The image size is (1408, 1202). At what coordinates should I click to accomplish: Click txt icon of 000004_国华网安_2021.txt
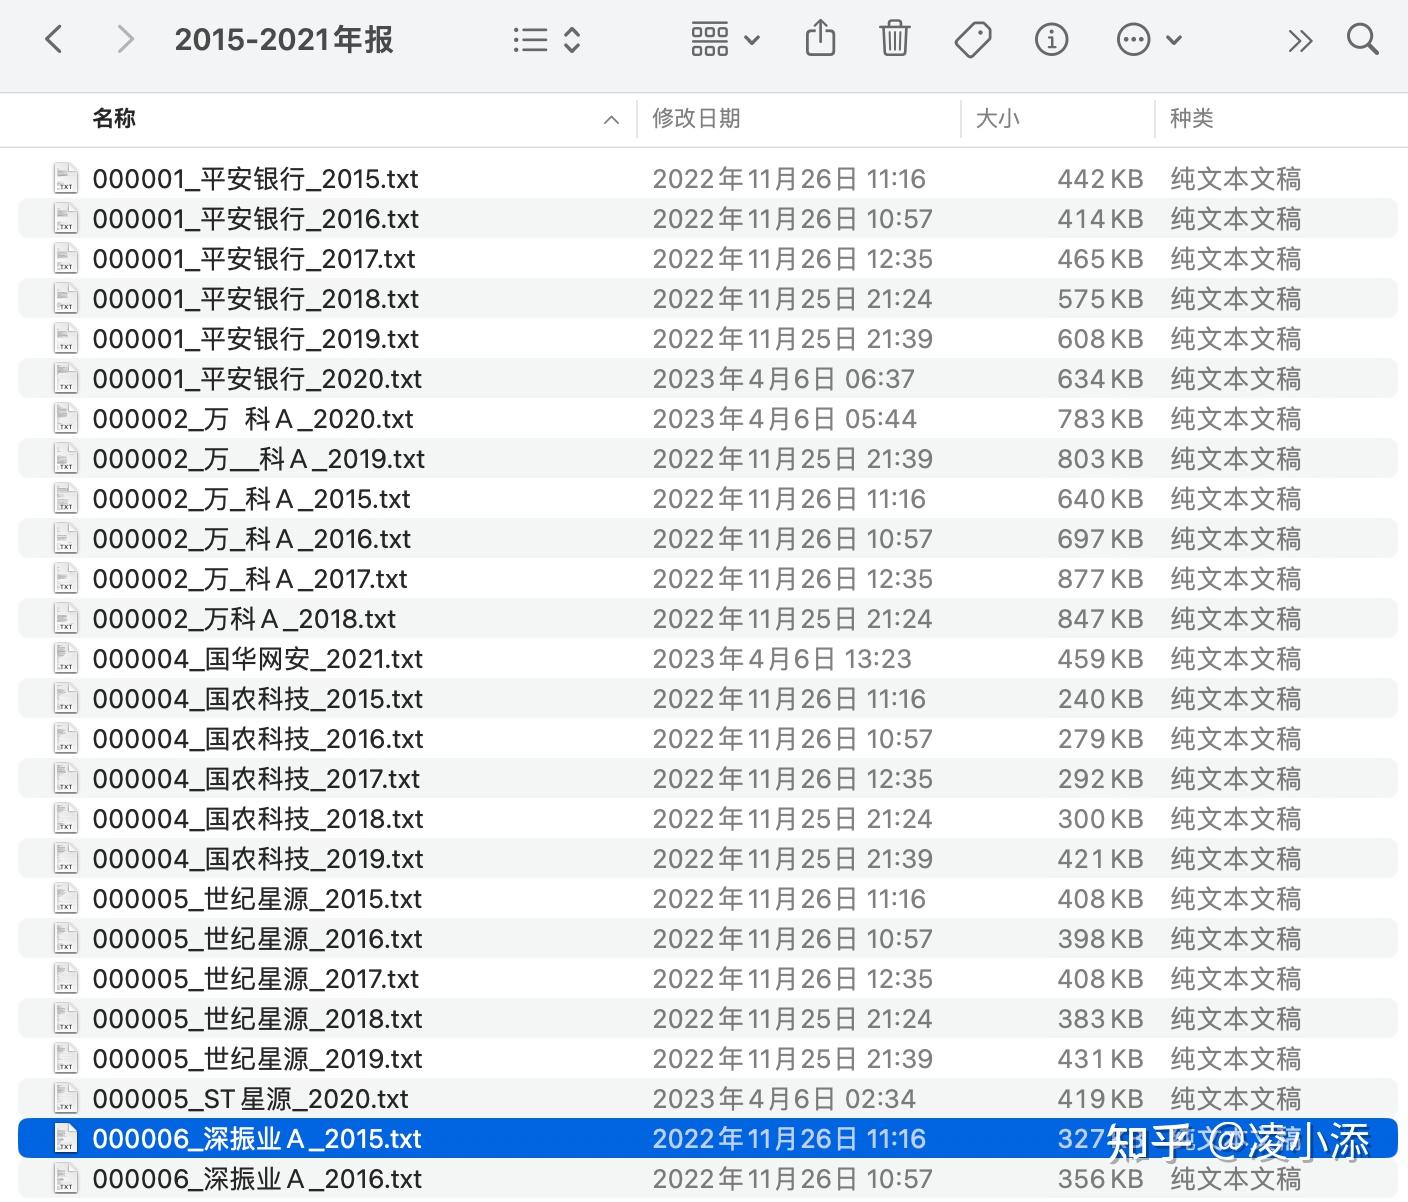click(x=65, y=658)
